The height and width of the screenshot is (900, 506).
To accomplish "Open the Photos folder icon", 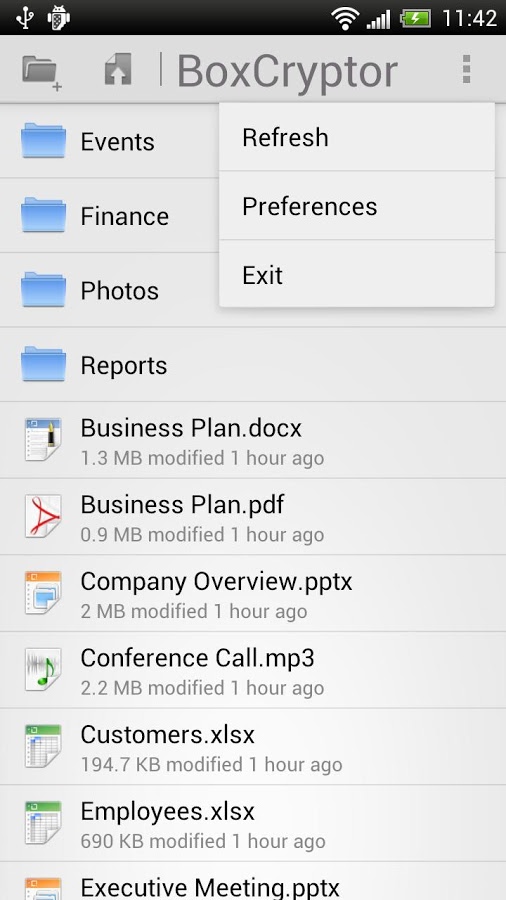I will coord(44,289).
